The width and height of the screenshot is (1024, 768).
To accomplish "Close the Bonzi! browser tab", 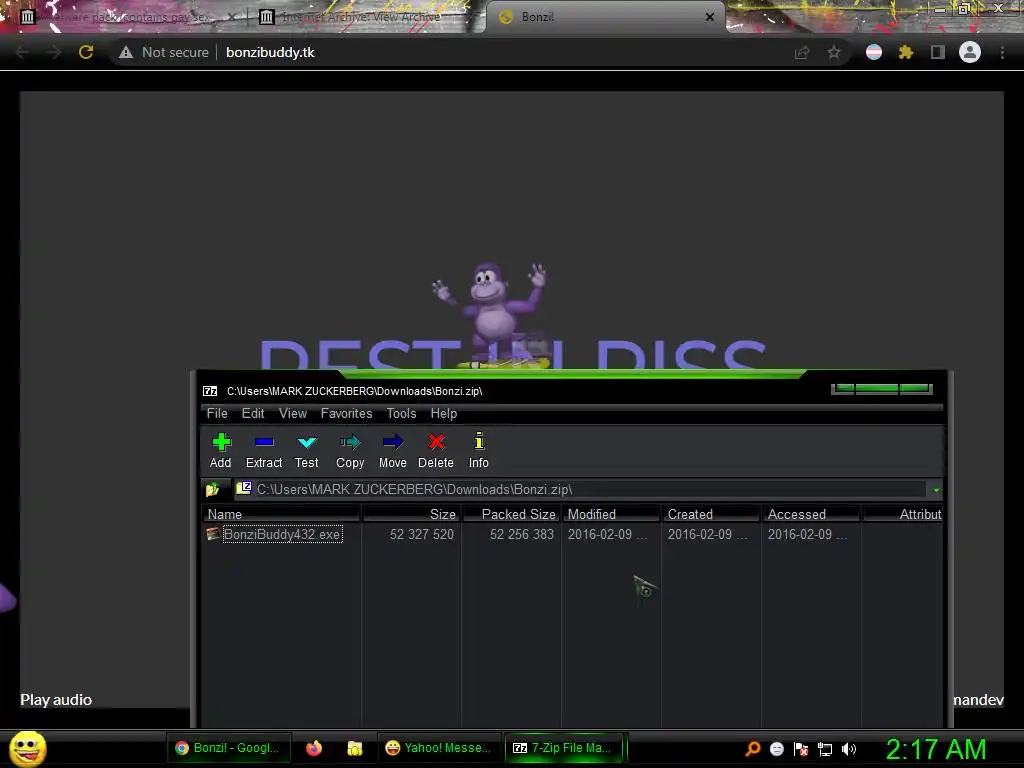I will [x=710, y=17].
